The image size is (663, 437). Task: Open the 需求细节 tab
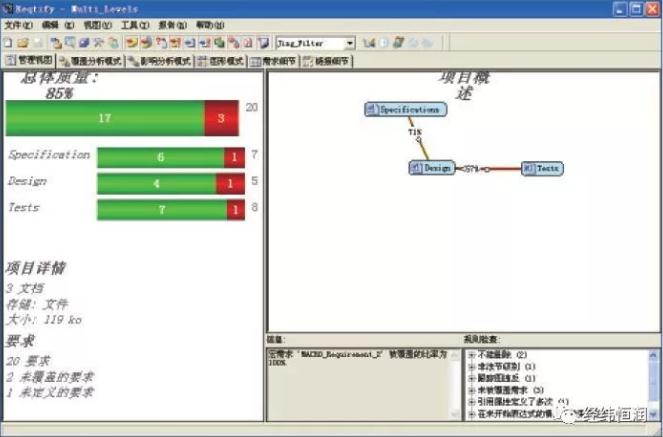click(273, 61)
